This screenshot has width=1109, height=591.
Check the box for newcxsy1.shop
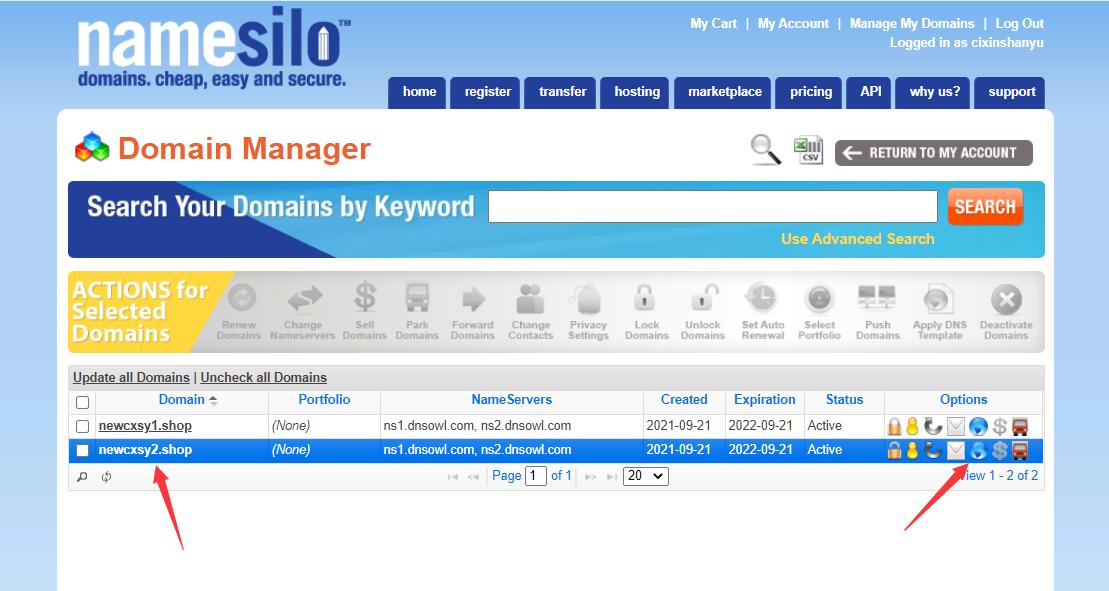(x=83, y=426)
